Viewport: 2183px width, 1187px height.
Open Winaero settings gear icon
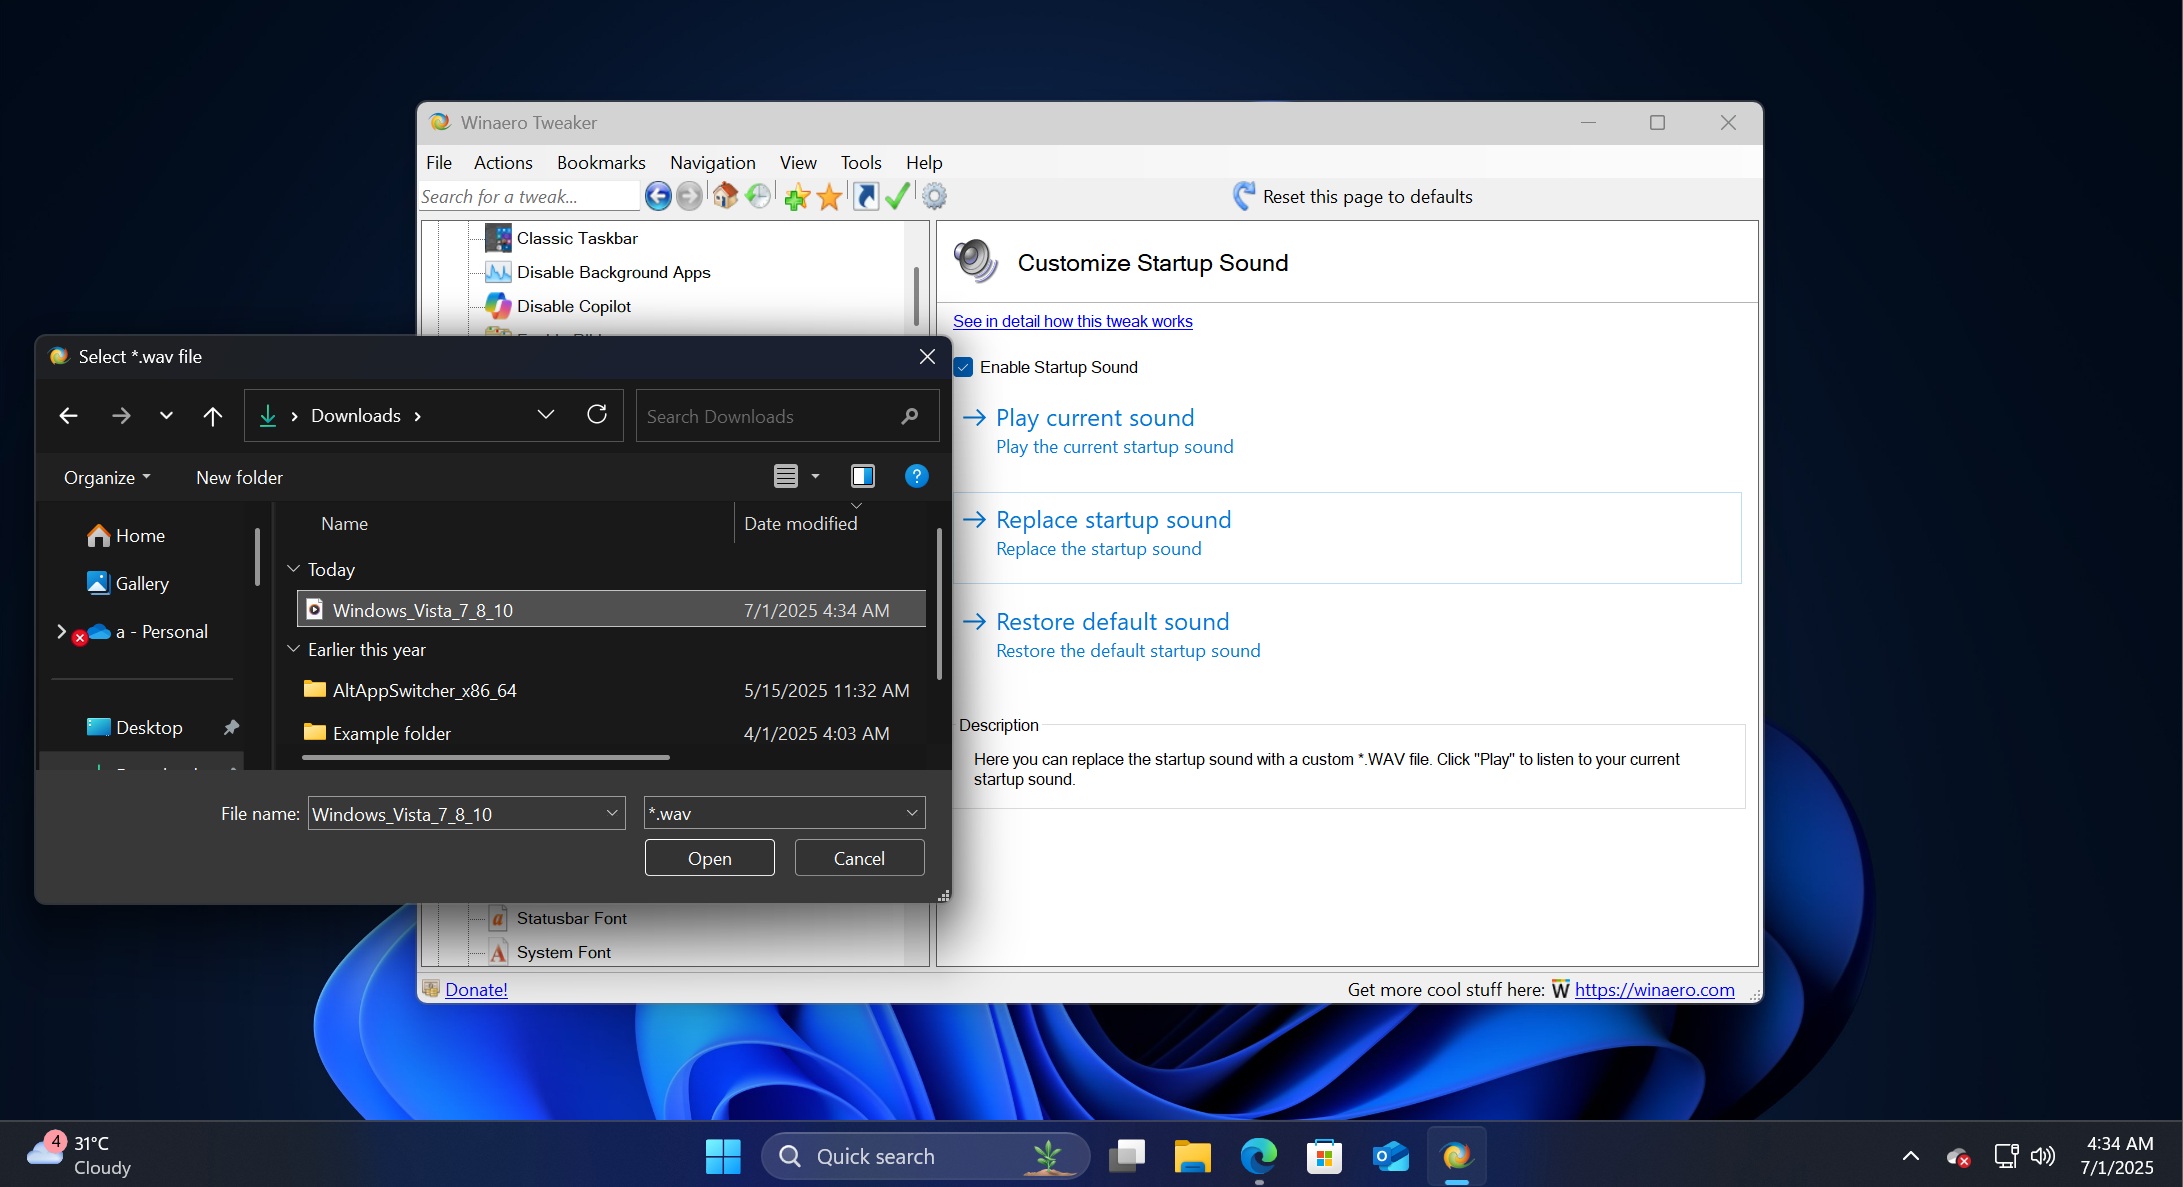coord(934,196)
